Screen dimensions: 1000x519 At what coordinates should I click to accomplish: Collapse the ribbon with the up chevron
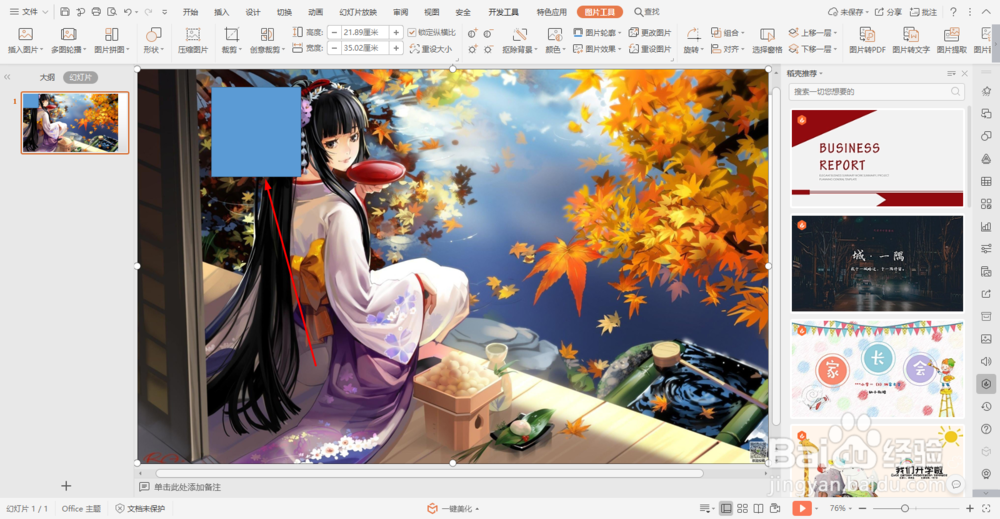pos(988,11)
